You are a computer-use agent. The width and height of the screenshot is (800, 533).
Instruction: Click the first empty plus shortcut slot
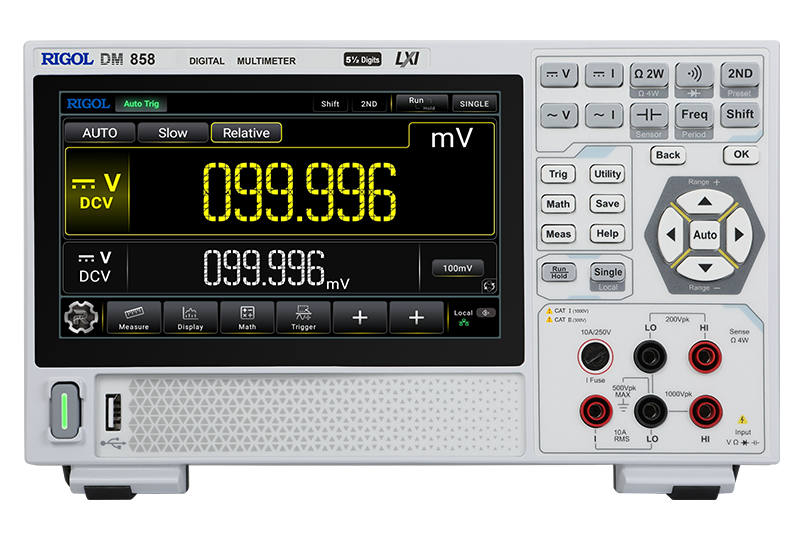pos(360,318)
